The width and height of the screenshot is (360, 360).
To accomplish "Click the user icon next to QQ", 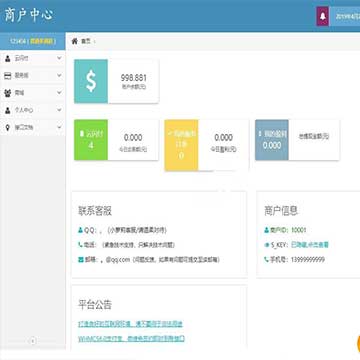I will 80,230.
